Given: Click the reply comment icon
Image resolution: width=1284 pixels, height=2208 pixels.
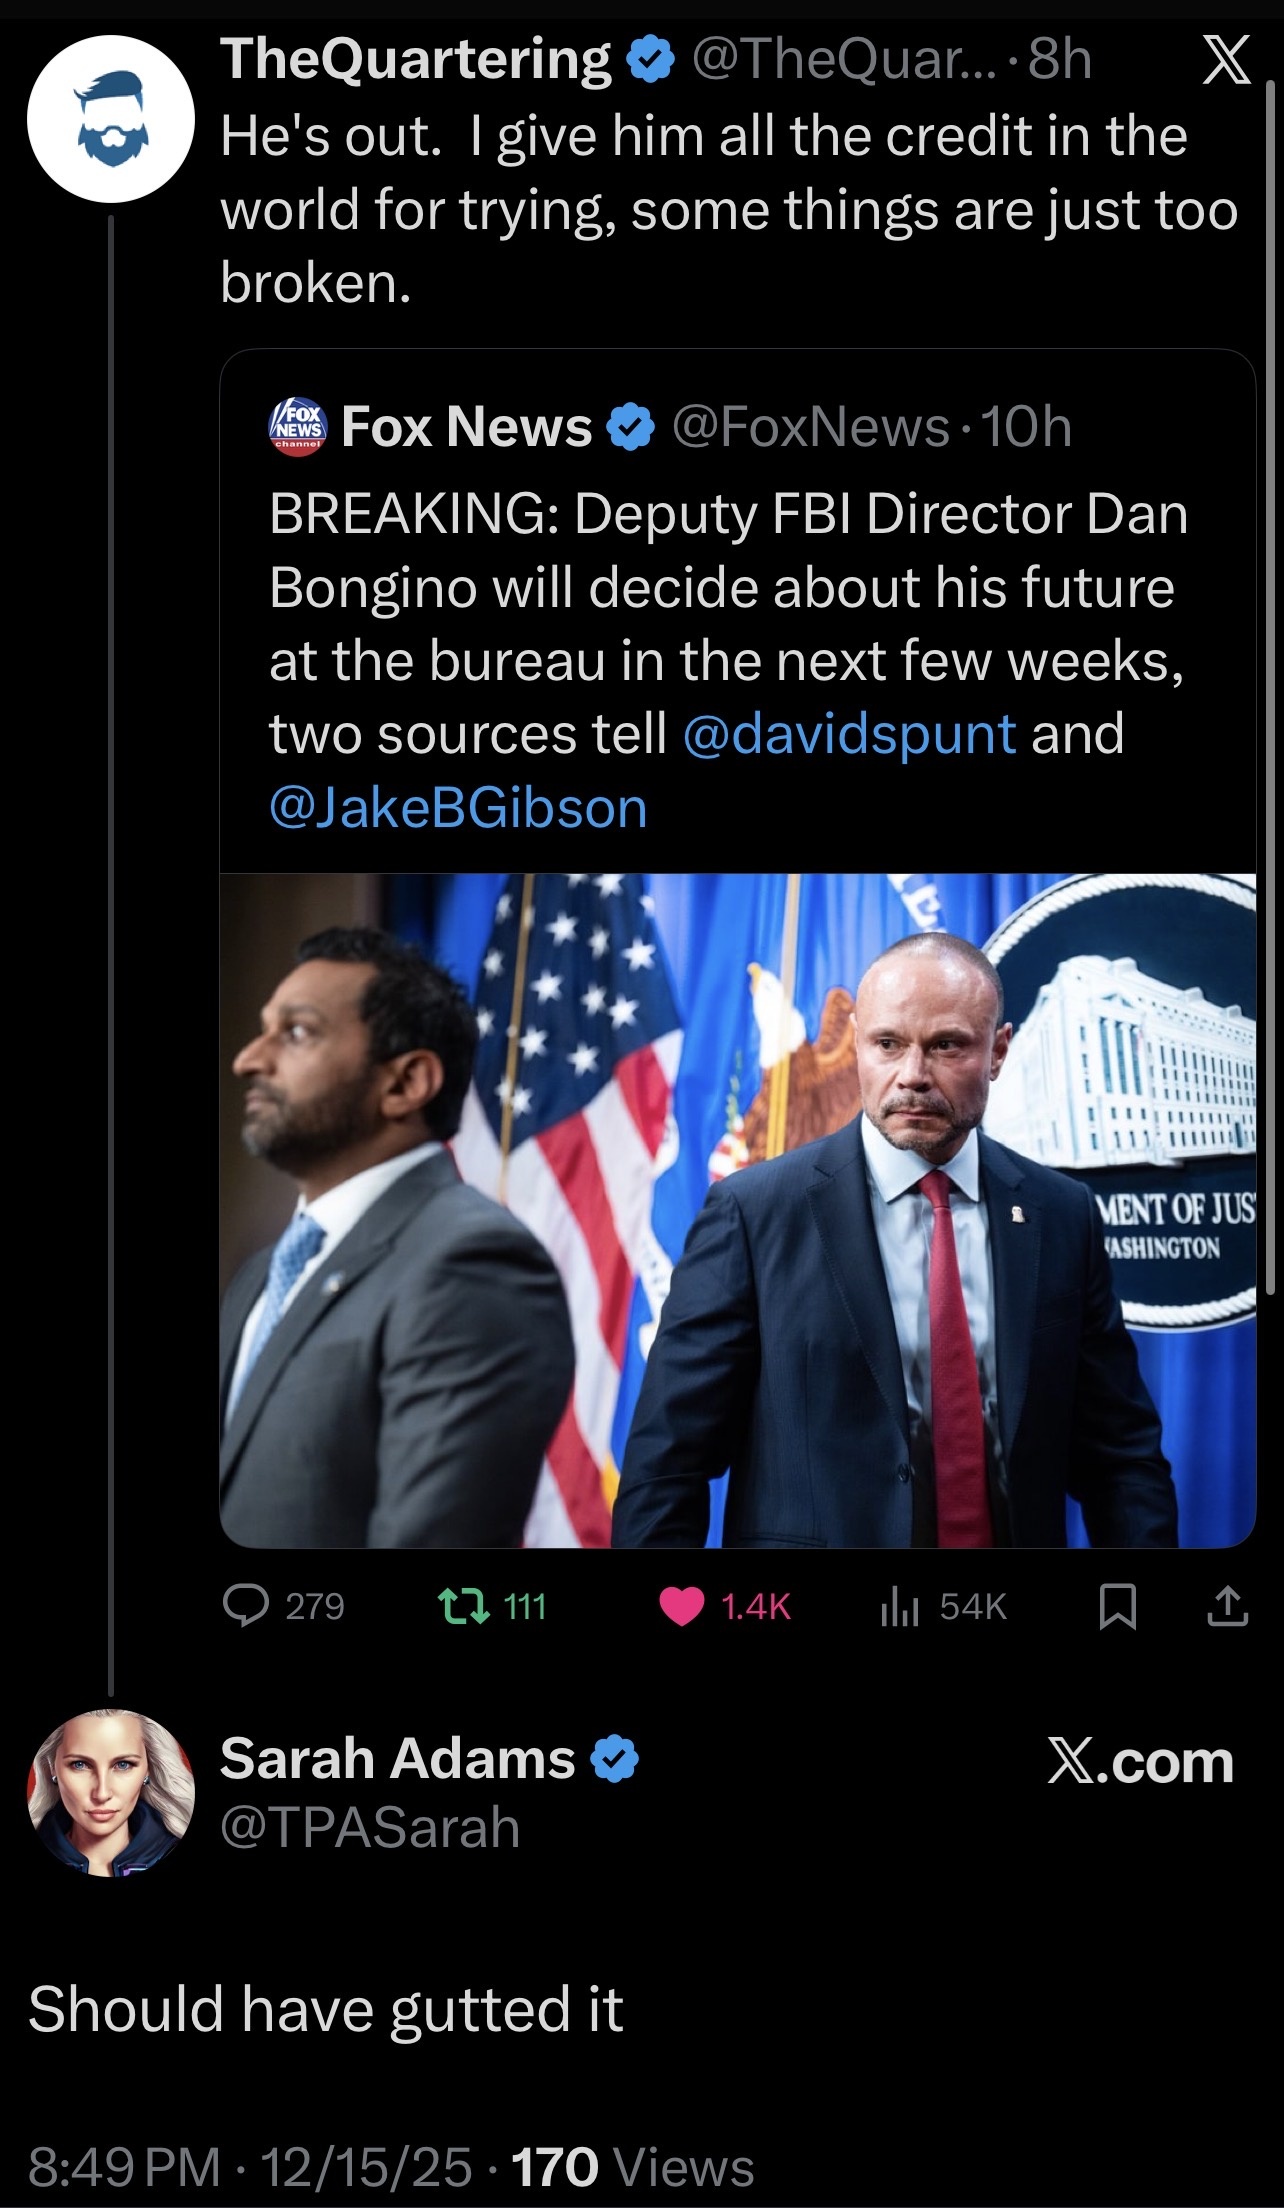Looking at the screenshot, I should pos(245,1606).
